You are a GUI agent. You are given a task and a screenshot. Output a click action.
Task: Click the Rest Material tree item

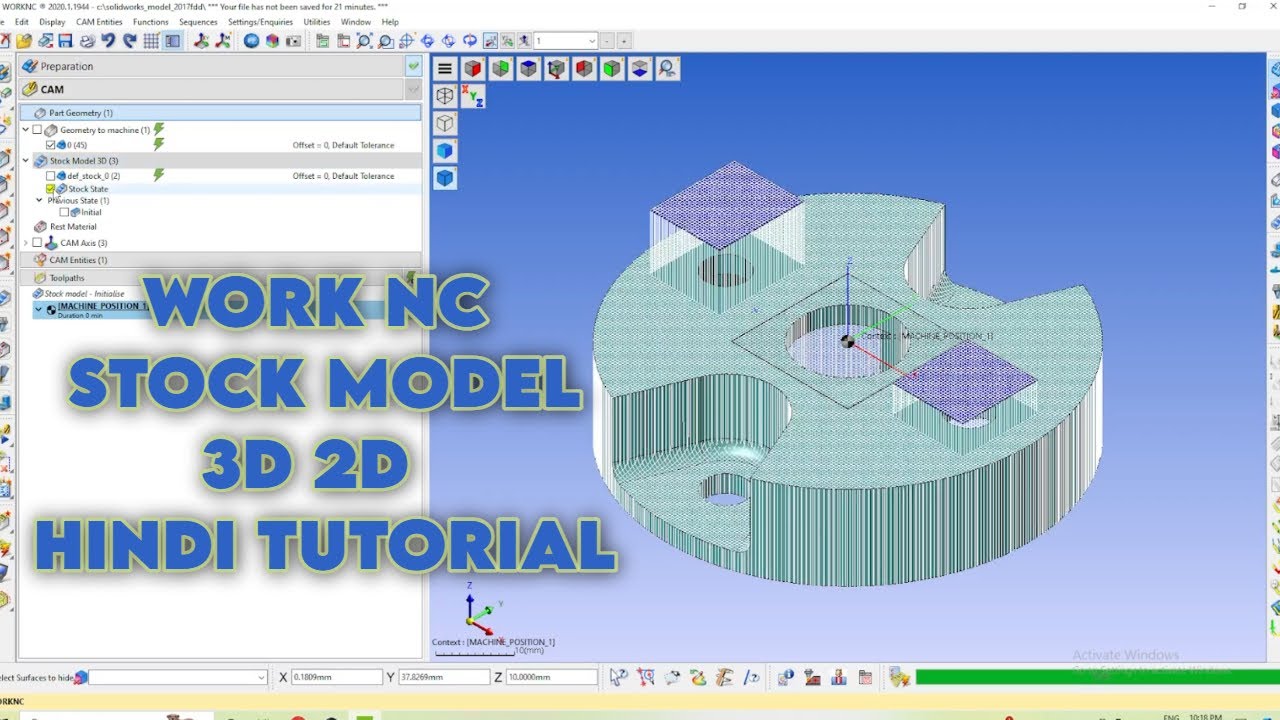73,227
